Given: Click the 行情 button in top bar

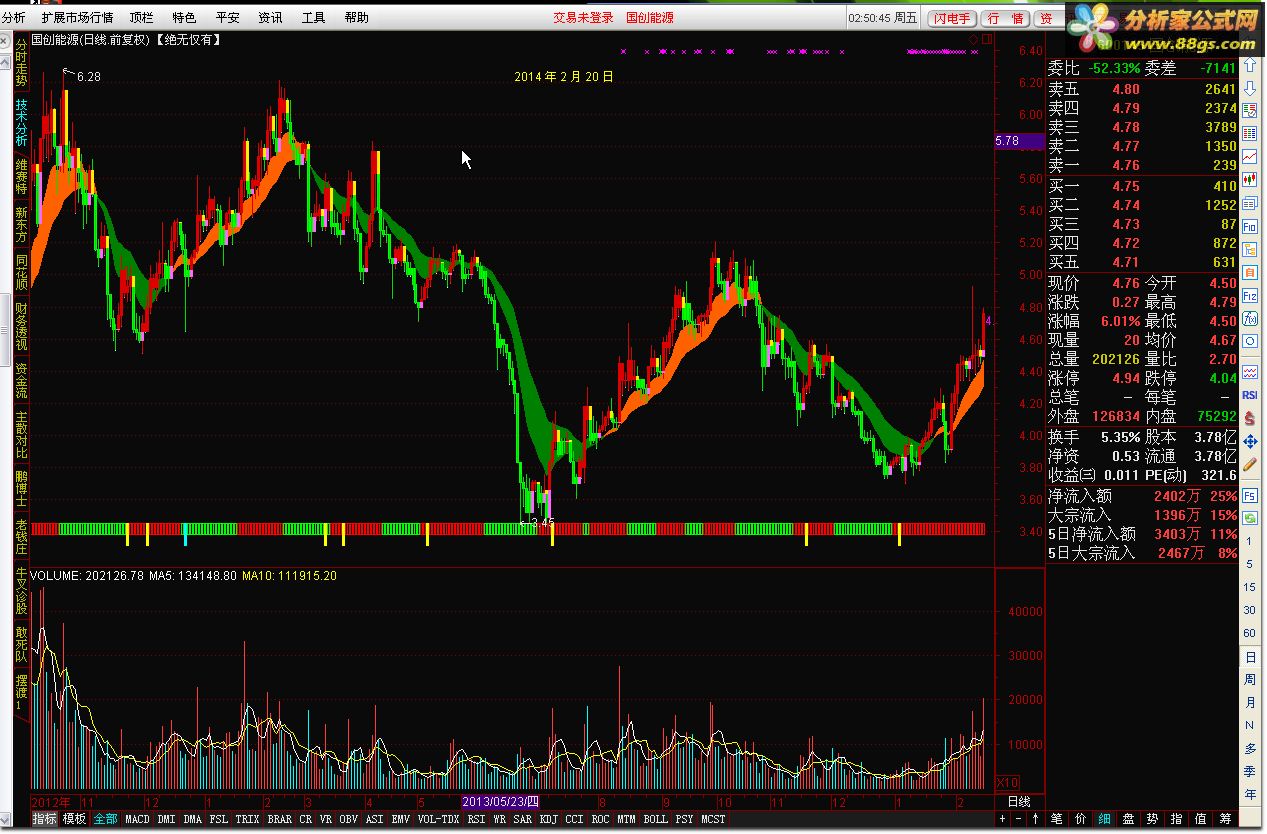Looking at the screenshot, I should tap(1006, 18).
